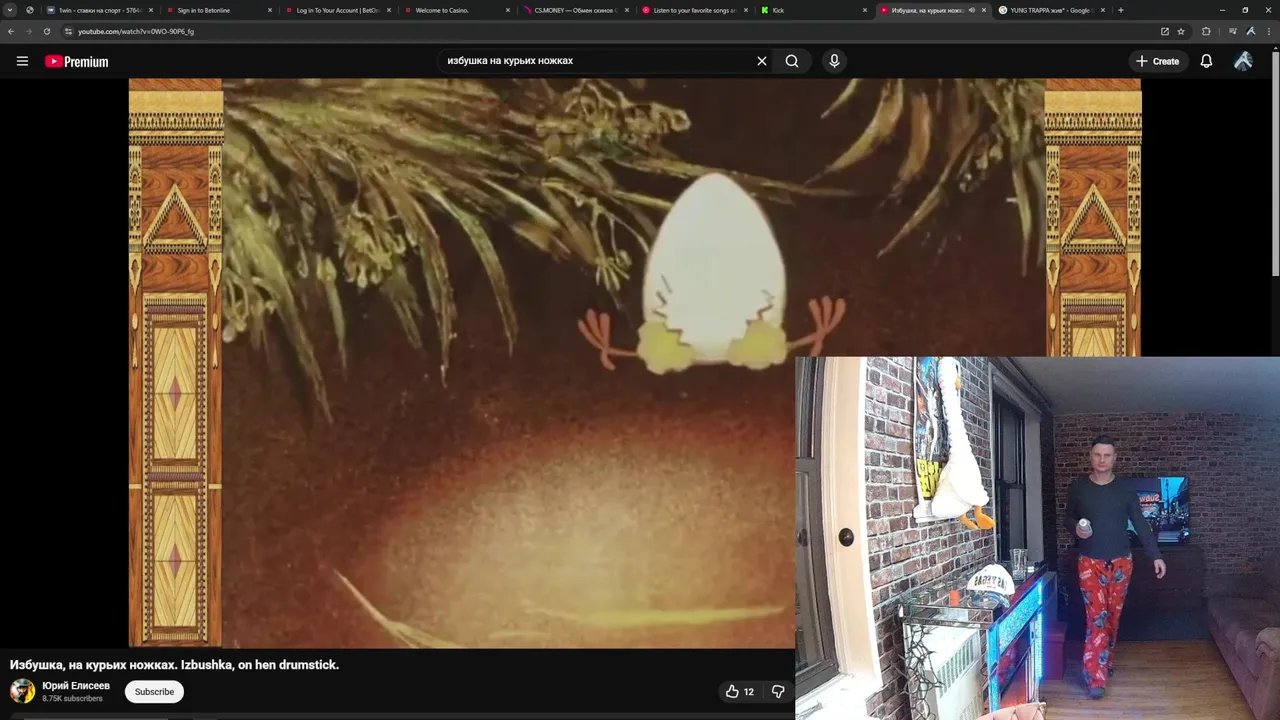This screenshot has width=1280, height=720.
Task: Click the 8.75K subscribers text
Action: (x=72, y=698)
